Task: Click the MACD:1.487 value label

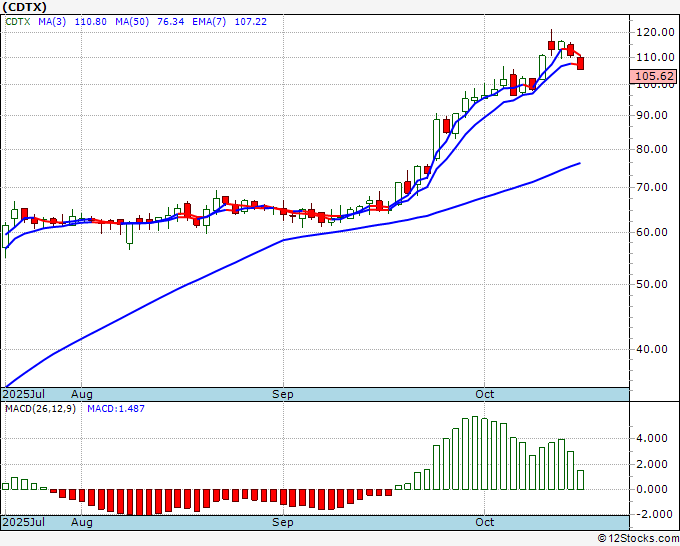Action: tap(116, 409)
